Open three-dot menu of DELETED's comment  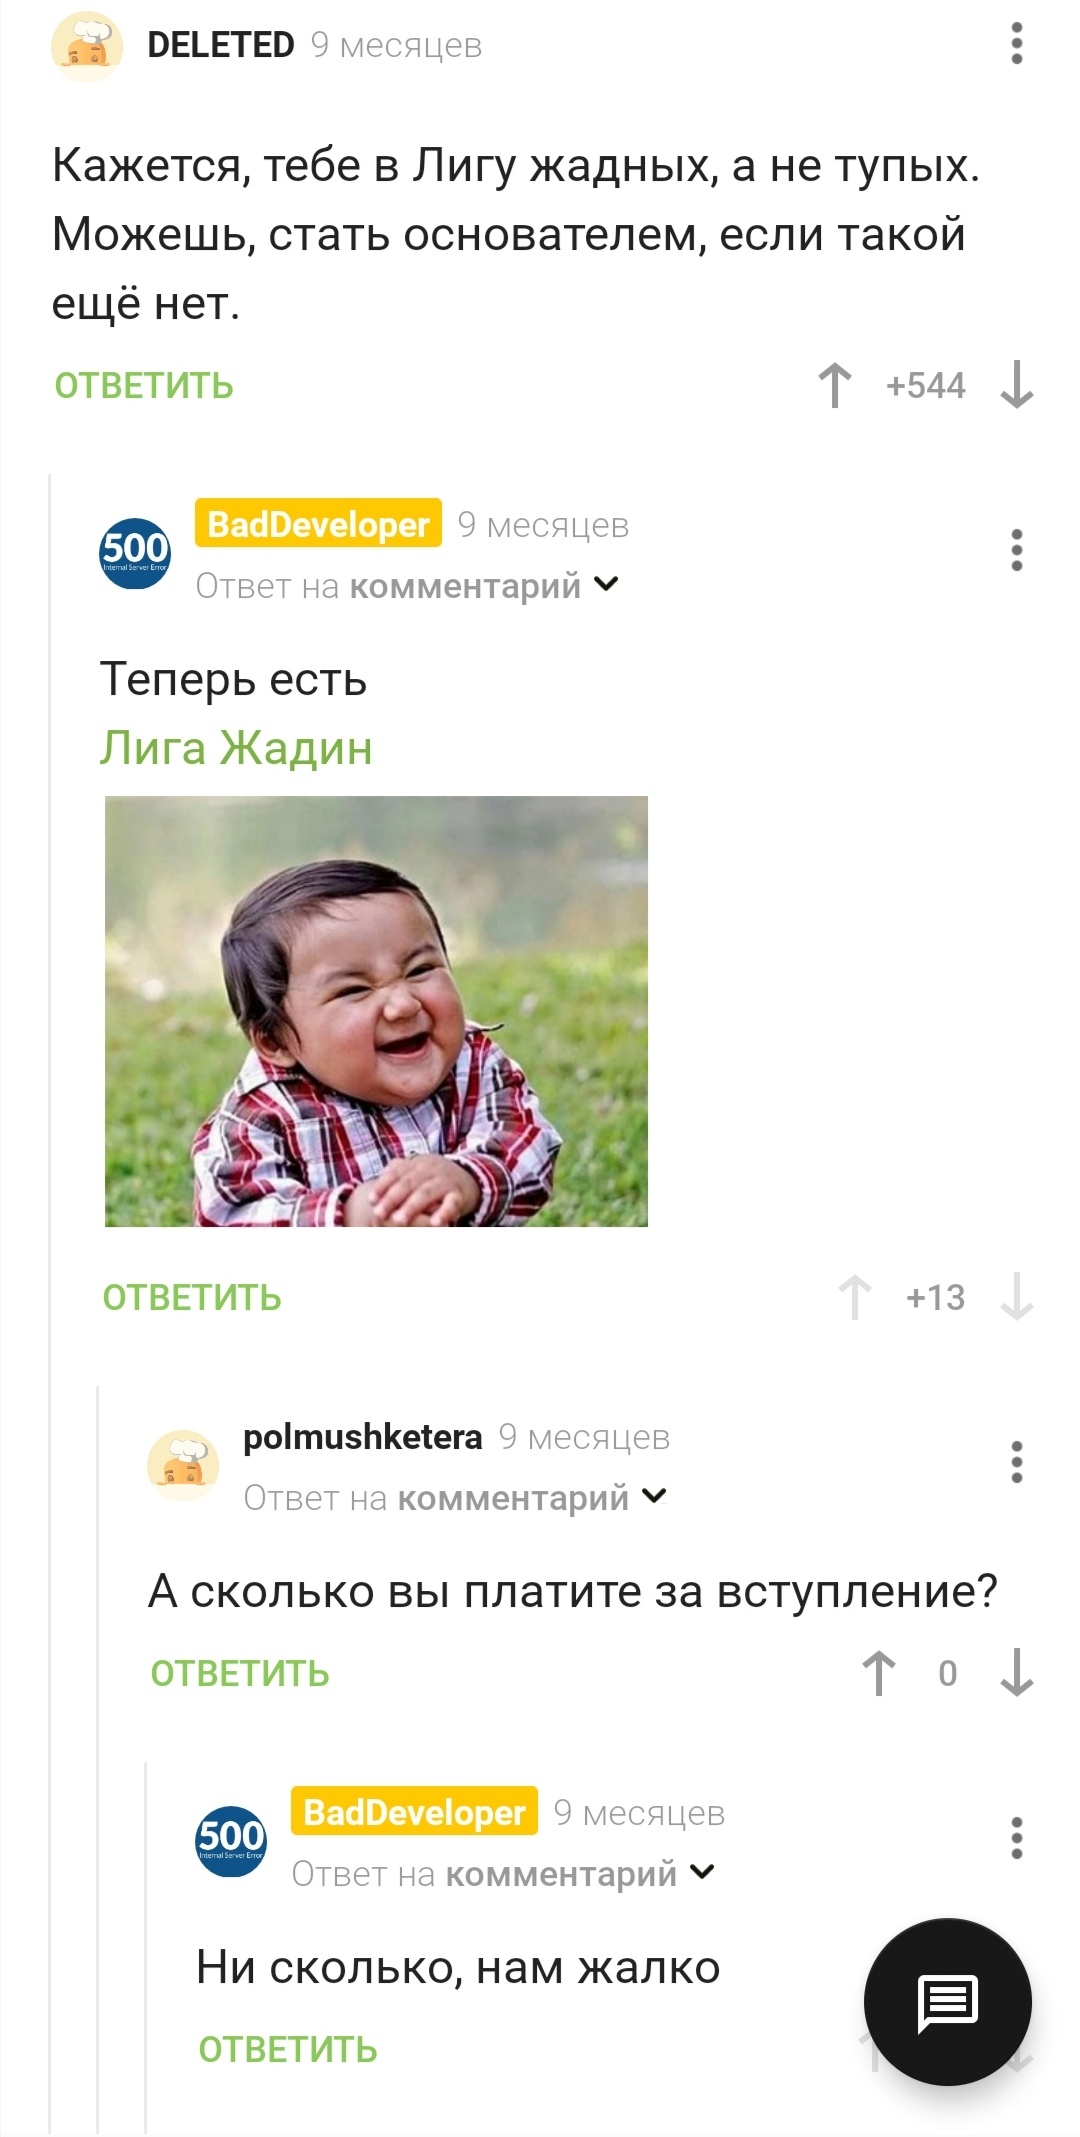[1016, 44]
